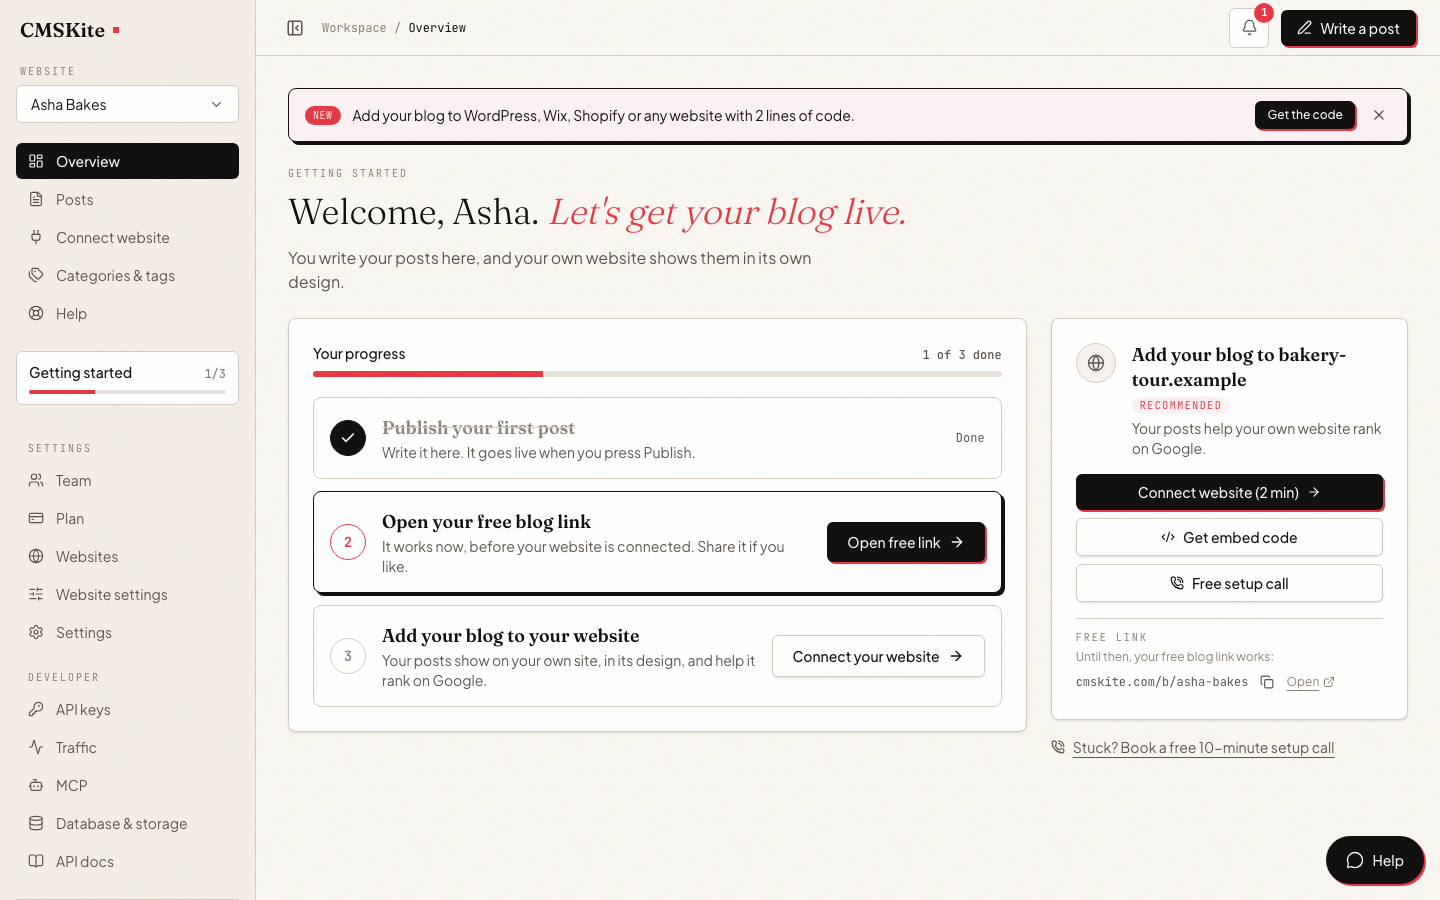The height and width of the screenshot is (900, 1440).
Task: Click the Get embed code button
Action: click(1229, 537)
